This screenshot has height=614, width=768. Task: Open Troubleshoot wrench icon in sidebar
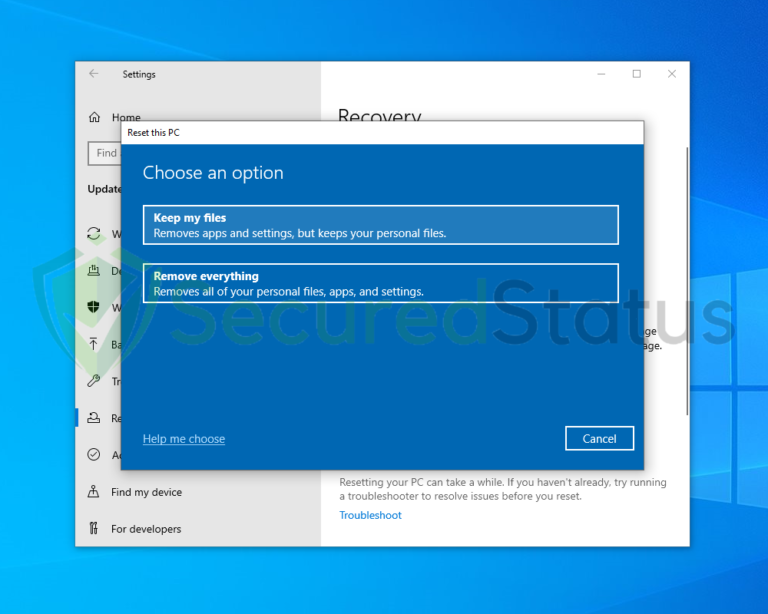pyautogui.click(x=94, y=380)
